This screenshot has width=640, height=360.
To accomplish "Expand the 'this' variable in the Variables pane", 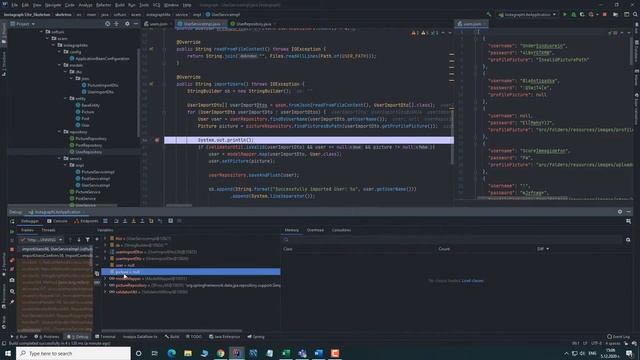I will [105, 238].
